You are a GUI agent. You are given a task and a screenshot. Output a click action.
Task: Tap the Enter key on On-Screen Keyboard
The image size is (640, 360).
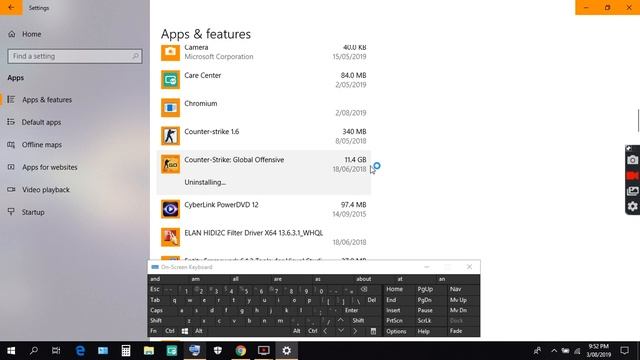tap(352, 310)
